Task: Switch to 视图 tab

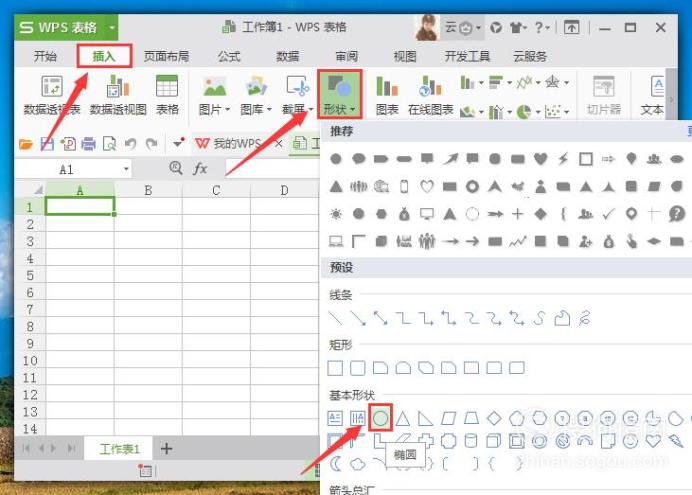Action: click(x=405, y=56)
